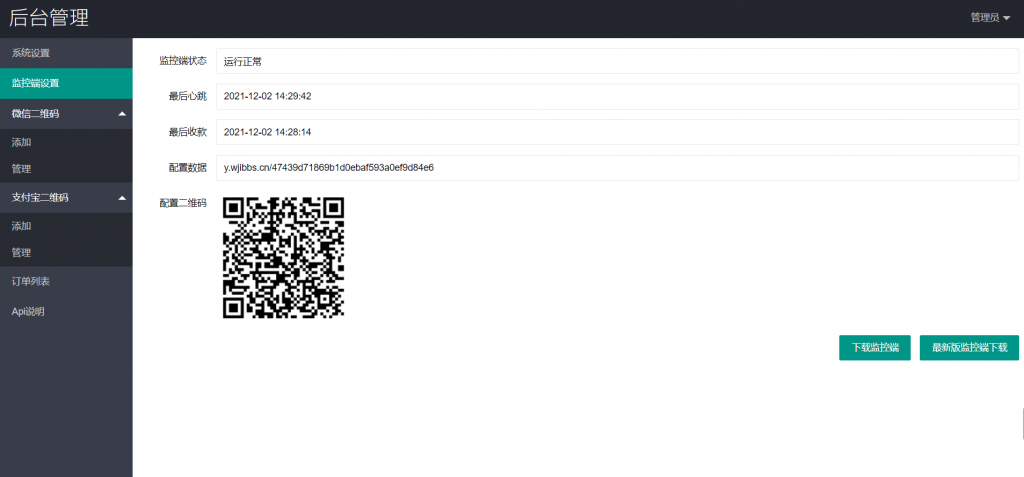Click the 监控端状态 label
The height and width of the screenshot is (477, 1024).
tap(184, 61)
